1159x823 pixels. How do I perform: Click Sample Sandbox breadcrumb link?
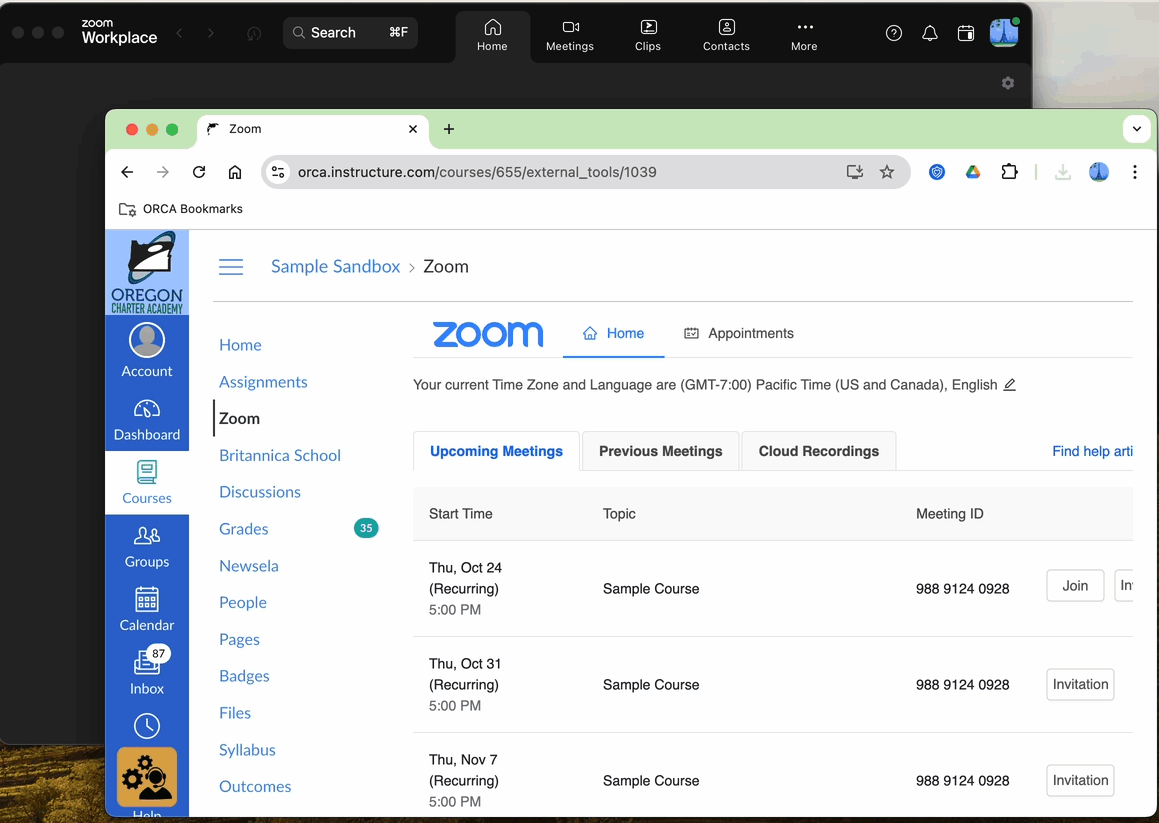tap(336, 266)
